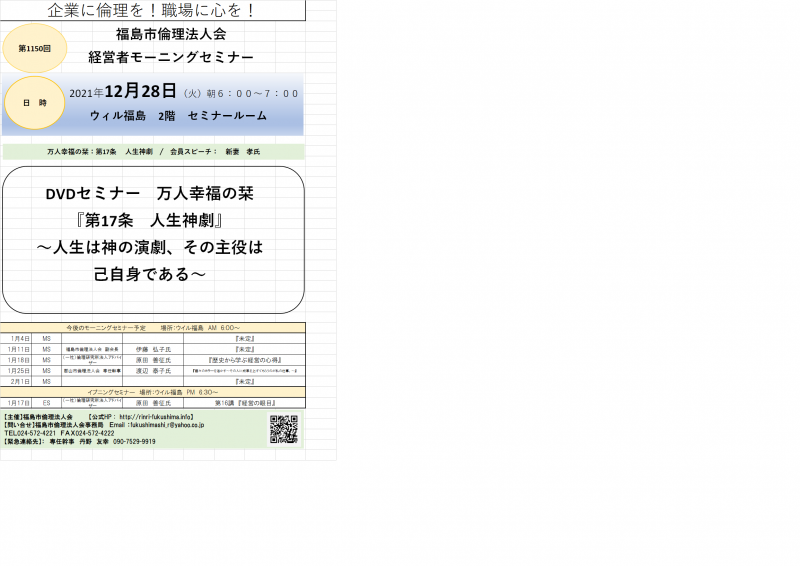Click the QR code image
The image size is (800, 566).
(x=284, y=429)
